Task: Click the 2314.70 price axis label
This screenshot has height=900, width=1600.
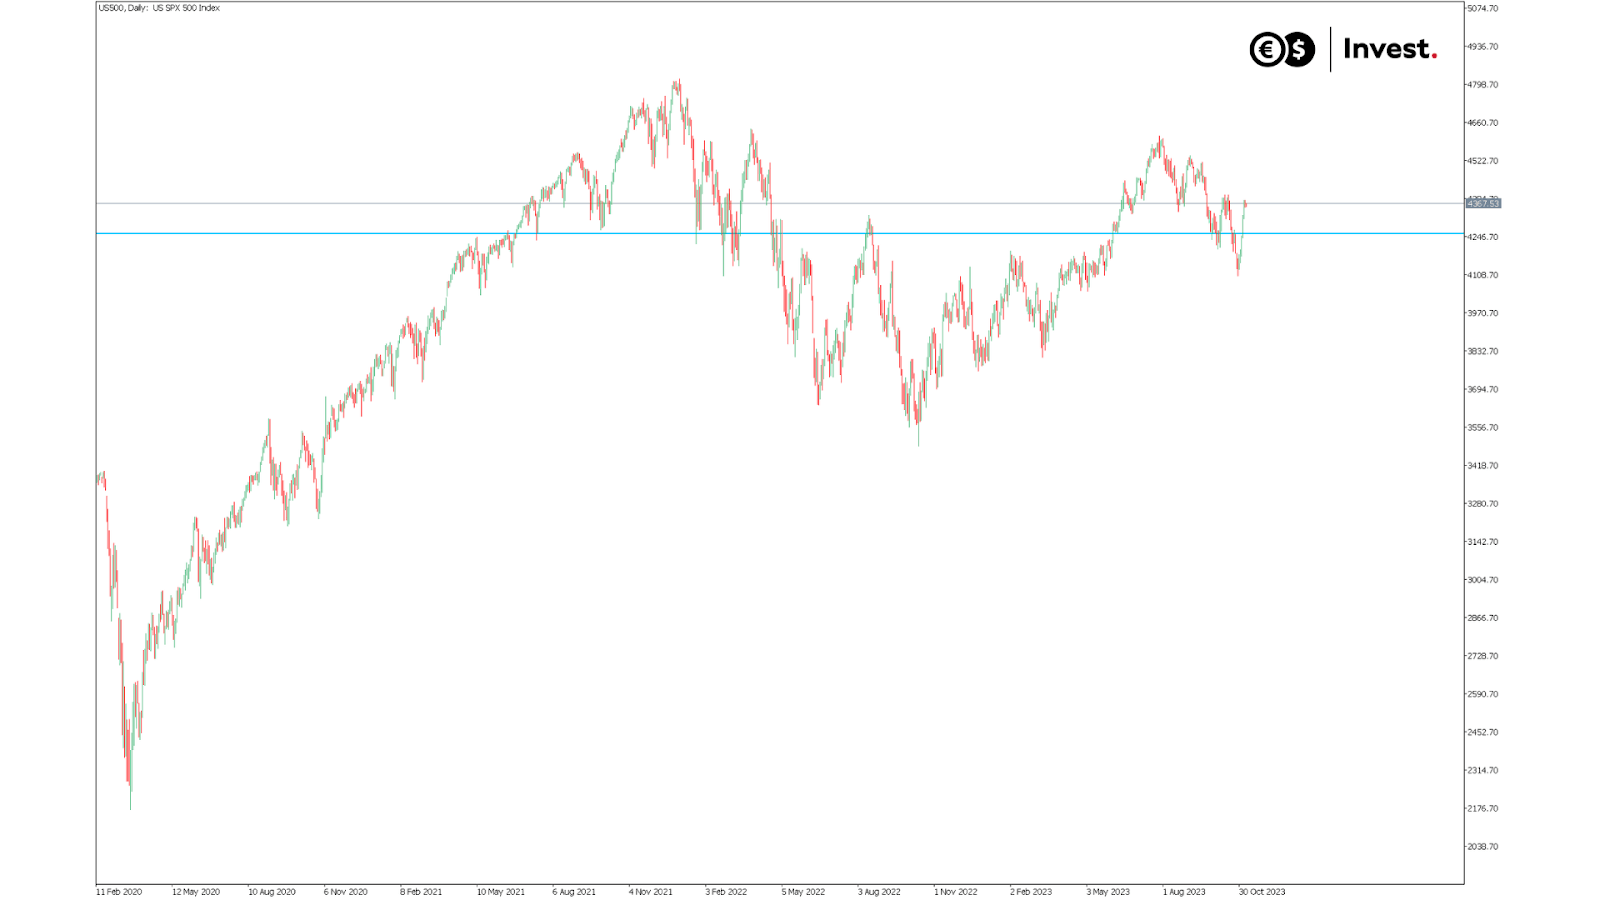Action: [1482, 770]
